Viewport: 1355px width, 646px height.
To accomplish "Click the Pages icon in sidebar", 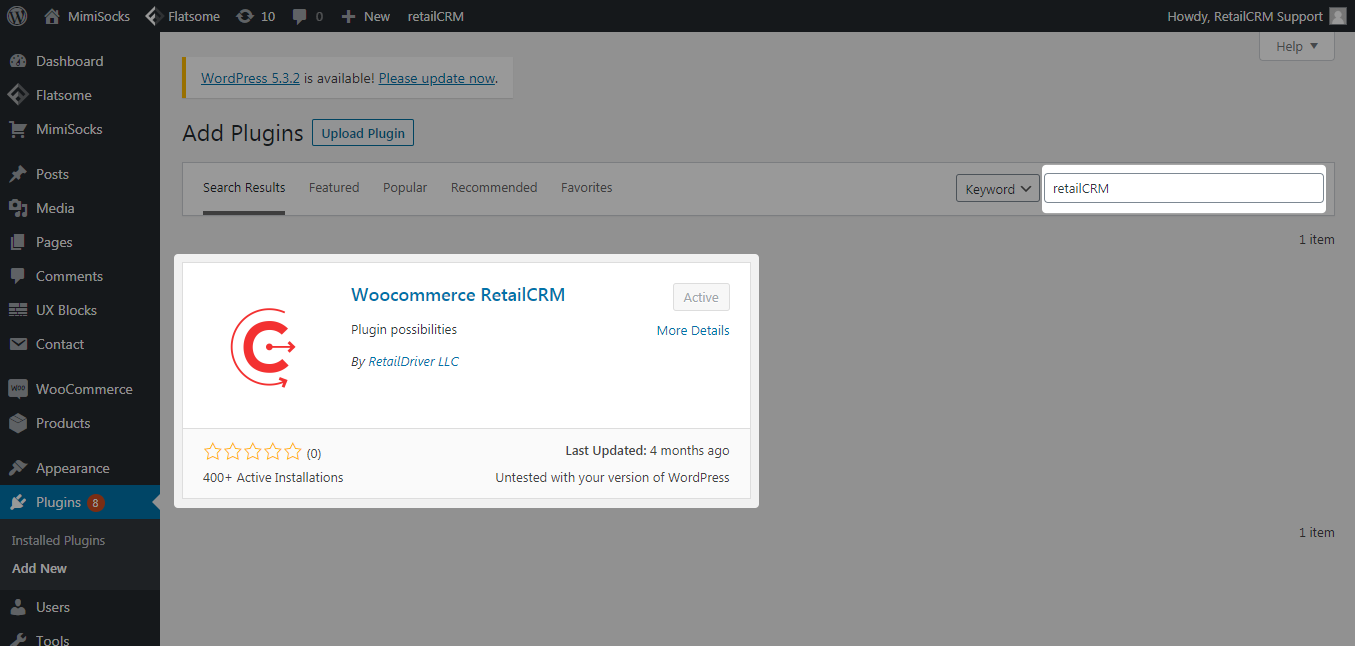I will pos(18,242).
